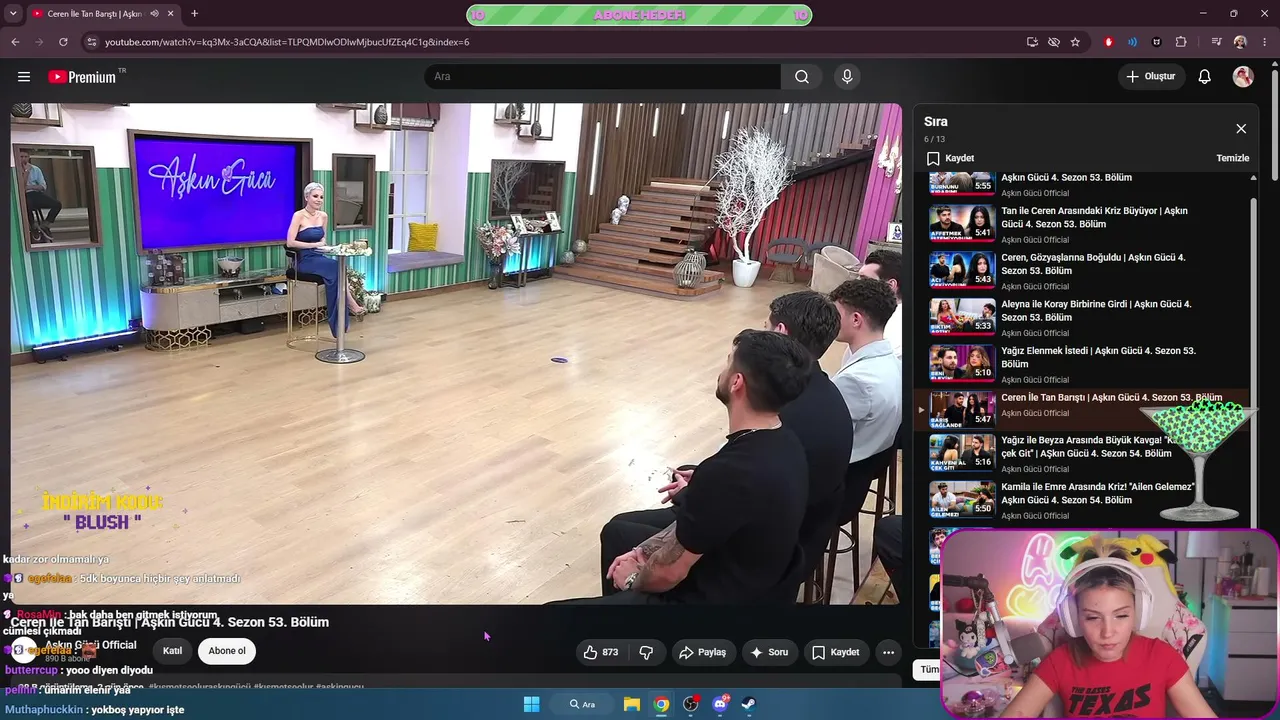This screenshot has width=1280, height=720.
Task: Click the video player to toggle playback
Action: pyautogui.click(x=456, y=354)
